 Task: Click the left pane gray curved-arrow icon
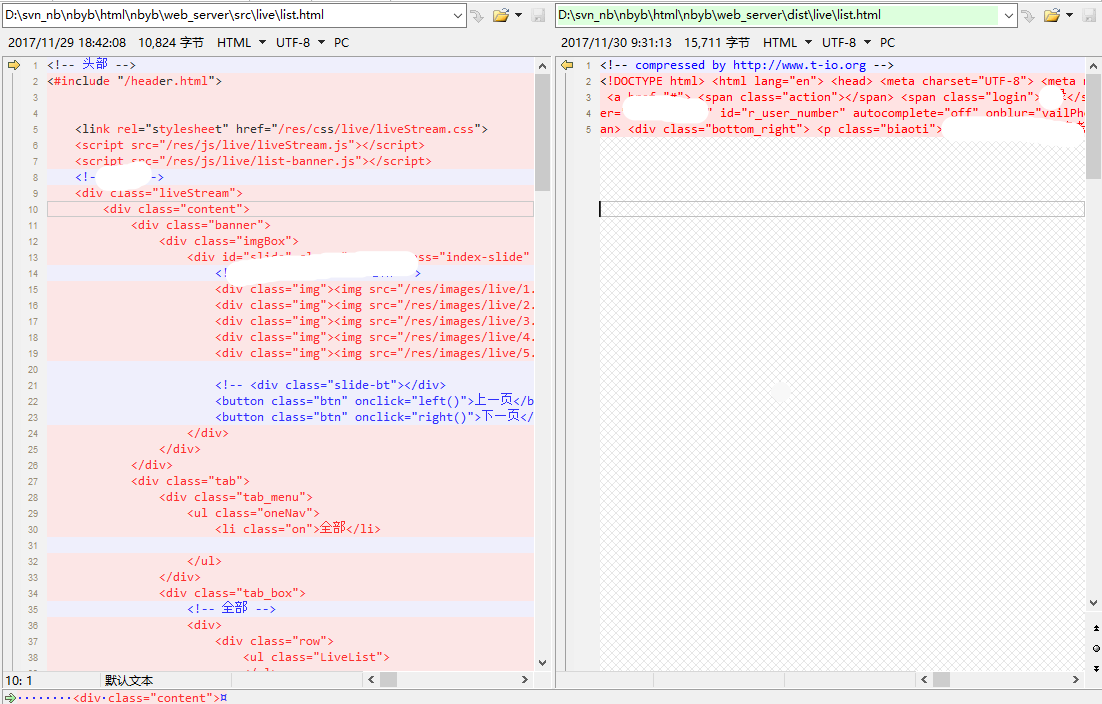click(477, 15)
